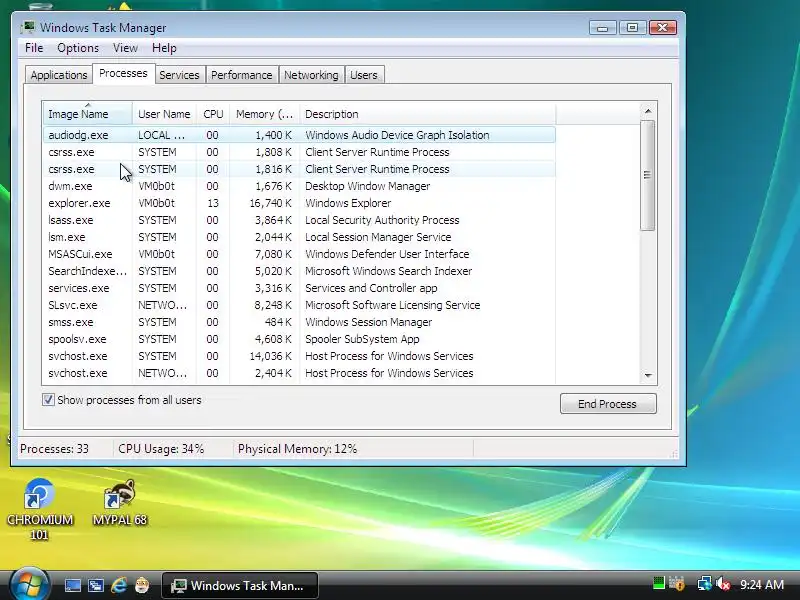
Task: Sort by Image Name column header
Action: click(x=87, y=114)
